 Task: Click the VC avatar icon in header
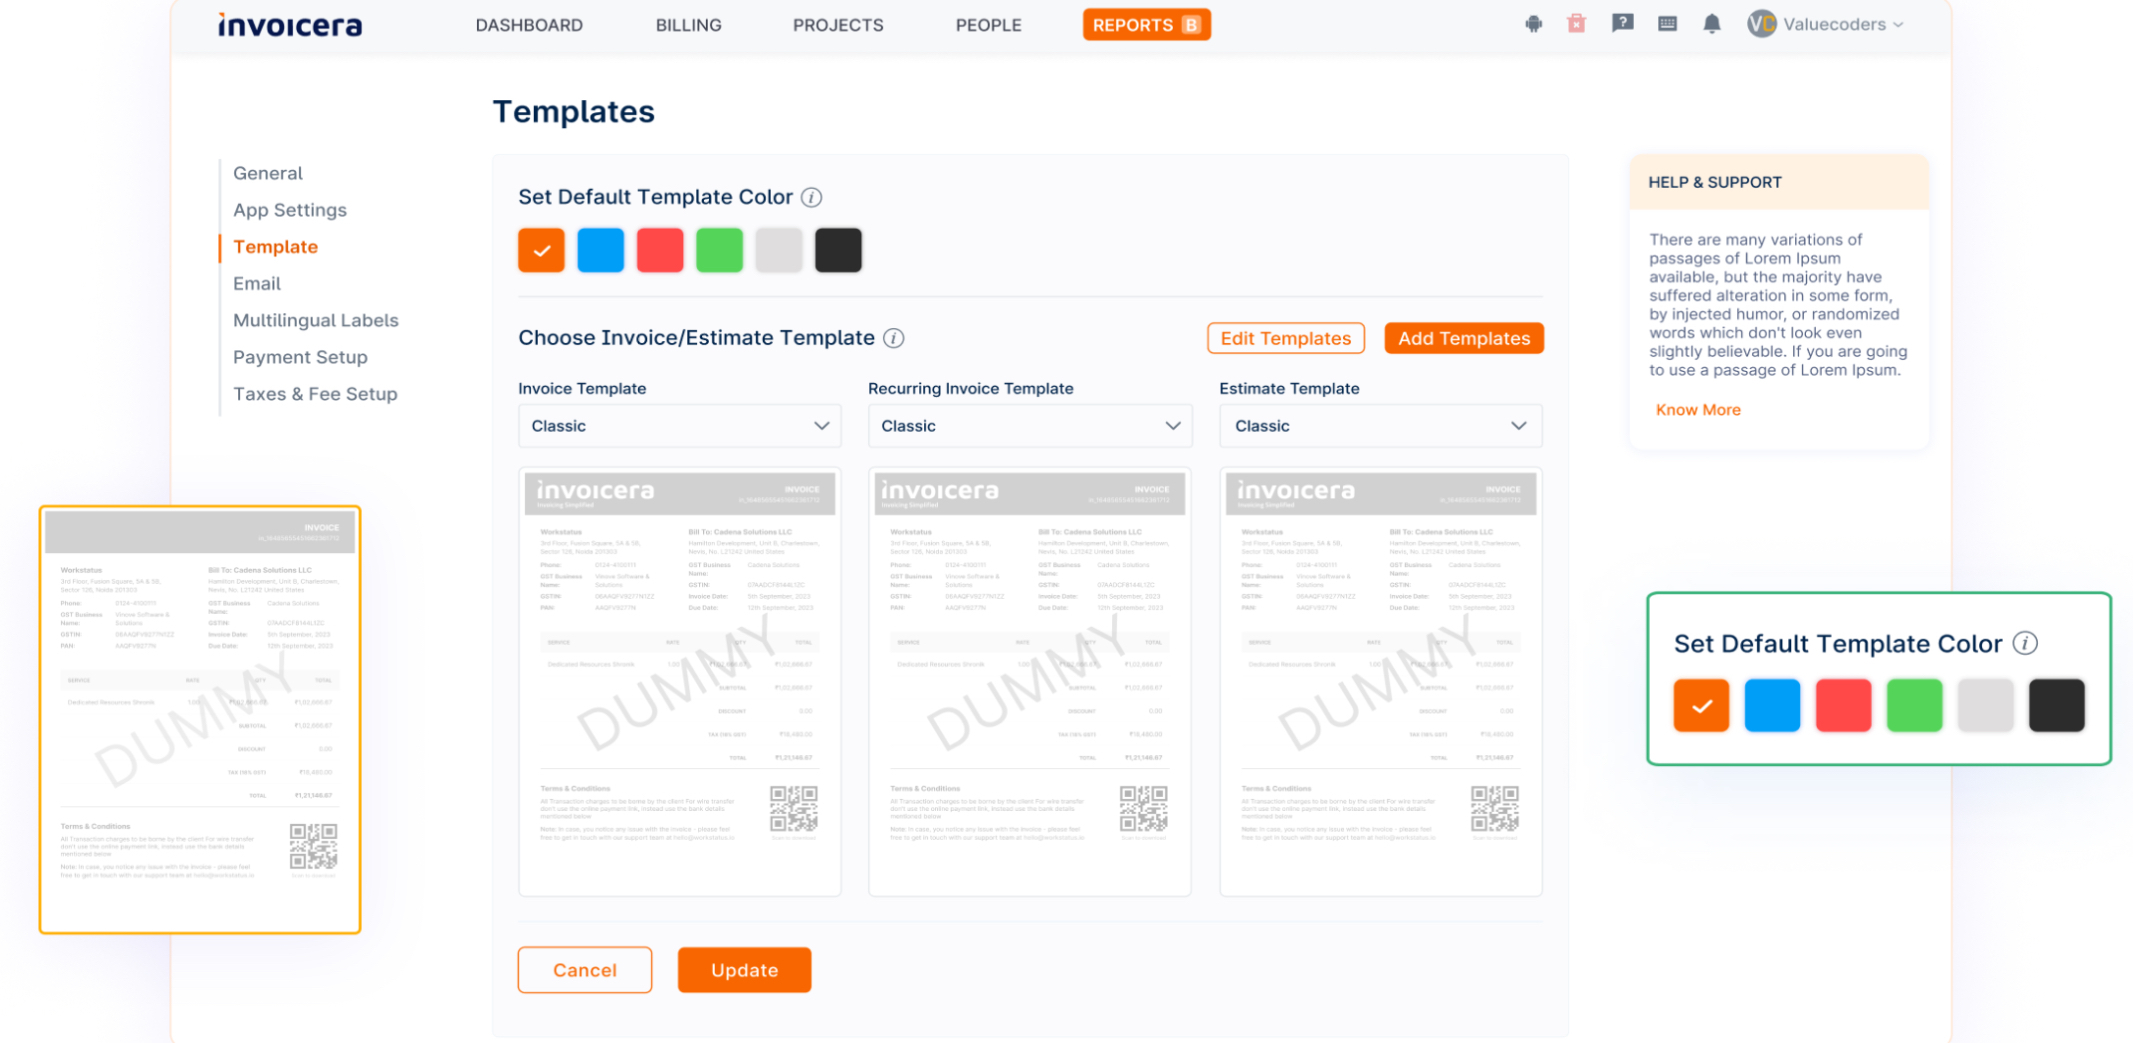coord(1760,24)
